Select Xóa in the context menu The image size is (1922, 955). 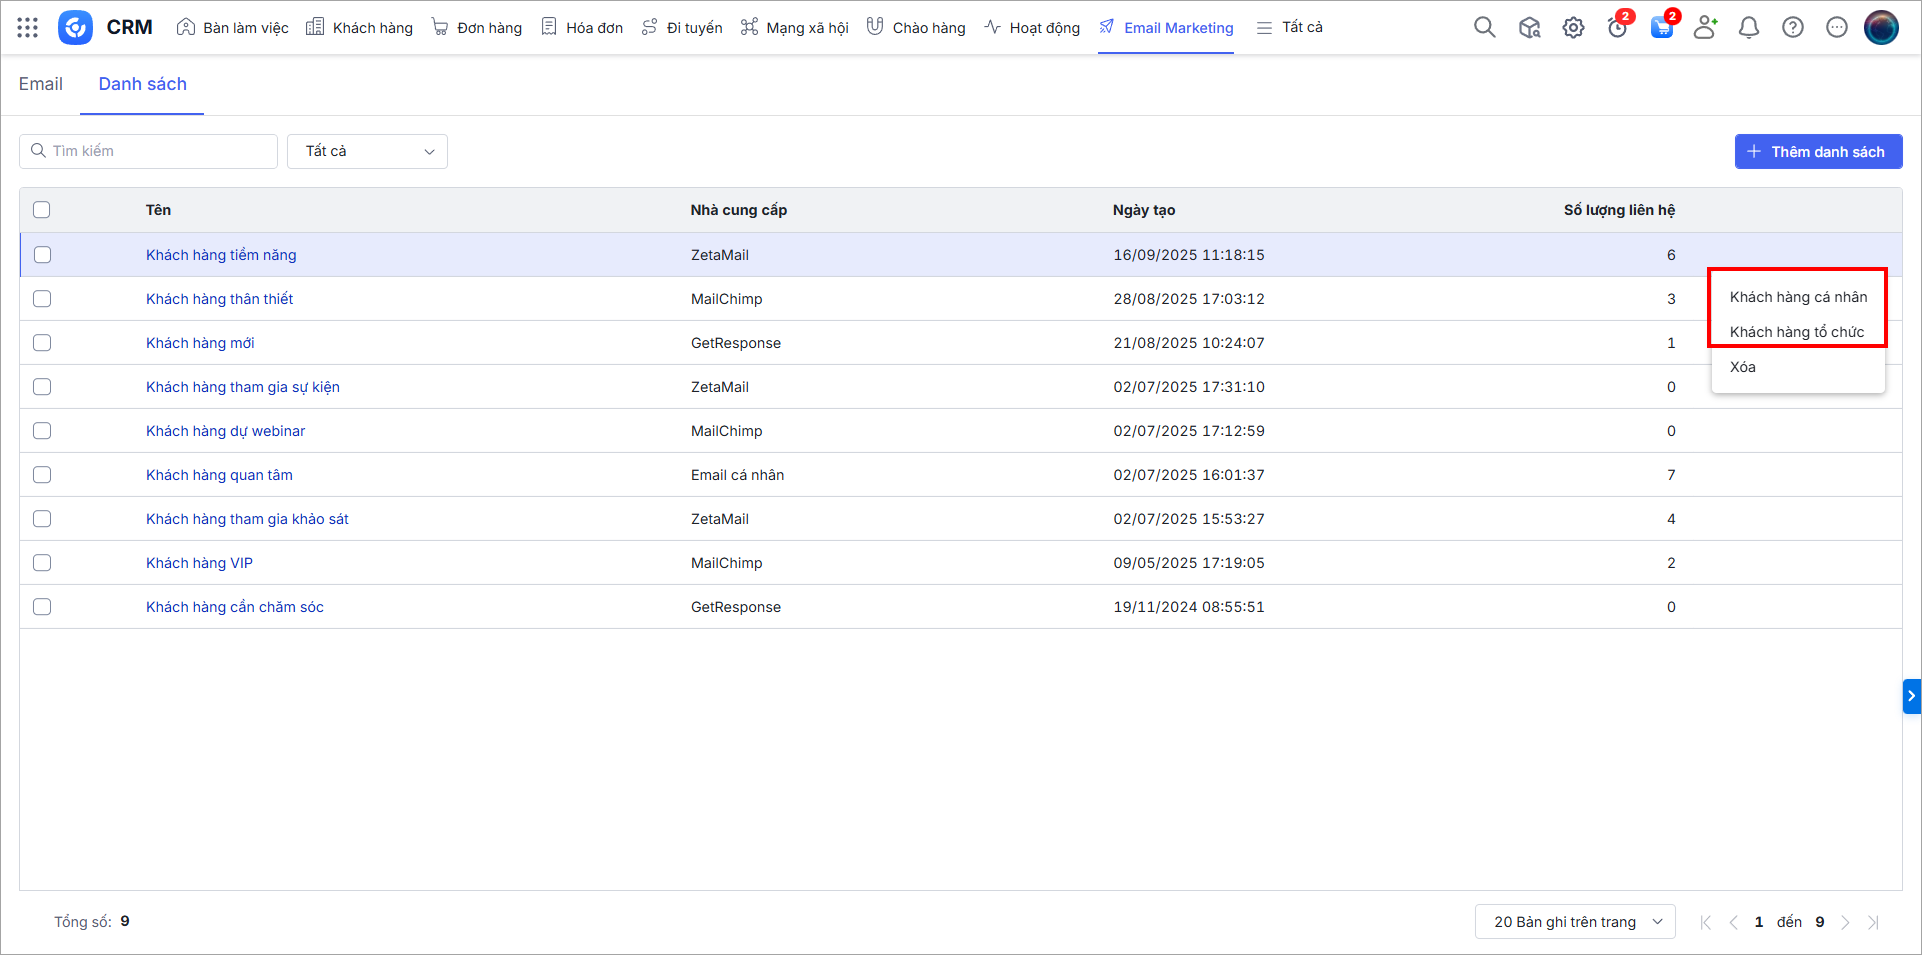coord(1743,367)
